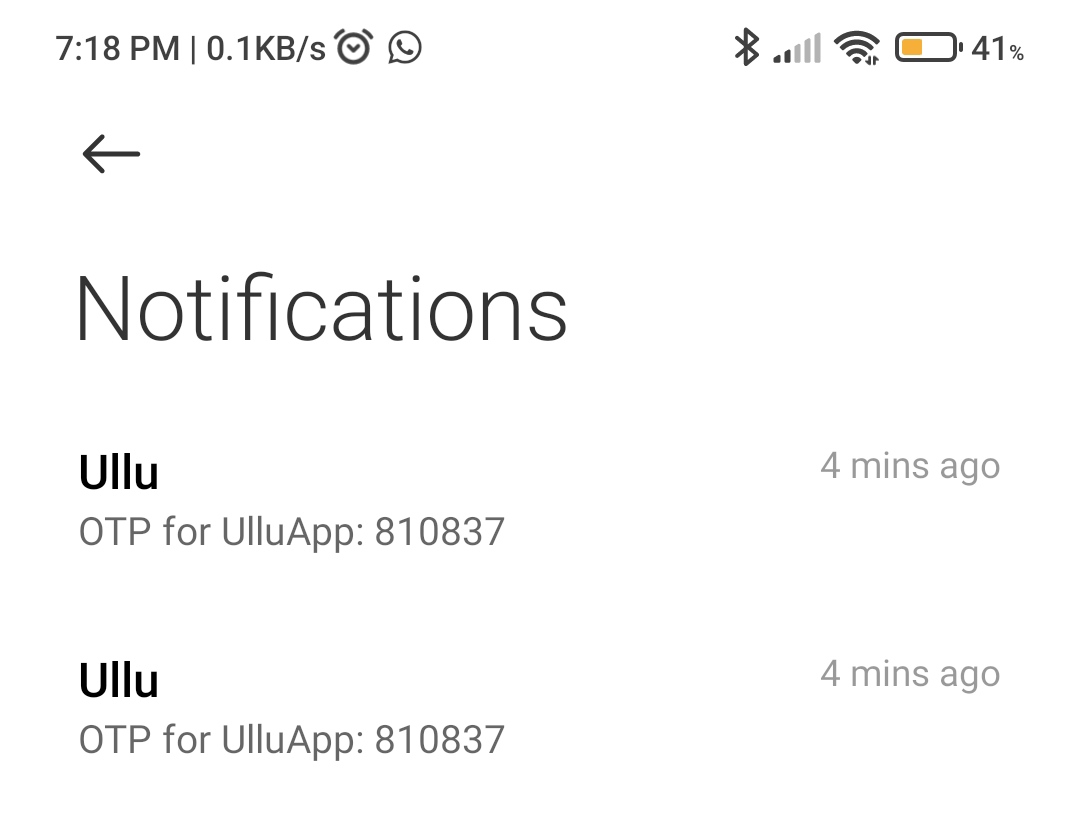Tap the alarm clock status icon
Image resolution: width=1080 pixels, height=840 pixels.
354,47
